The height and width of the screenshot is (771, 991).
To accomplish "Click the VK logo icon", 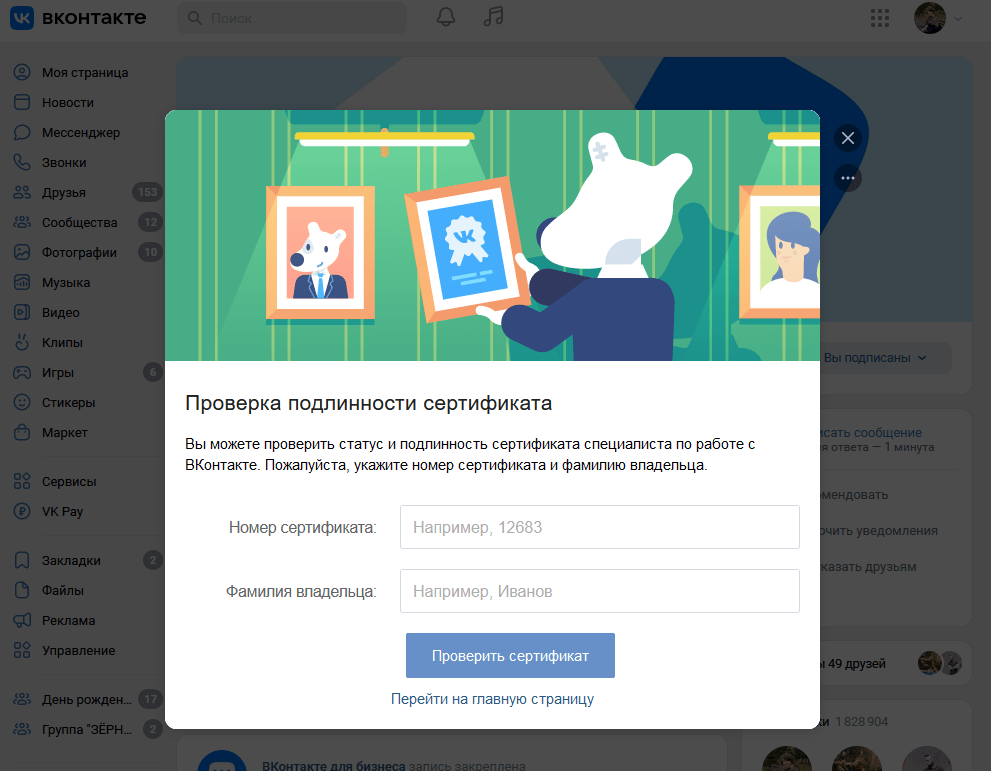I will (x=22, y=18).
